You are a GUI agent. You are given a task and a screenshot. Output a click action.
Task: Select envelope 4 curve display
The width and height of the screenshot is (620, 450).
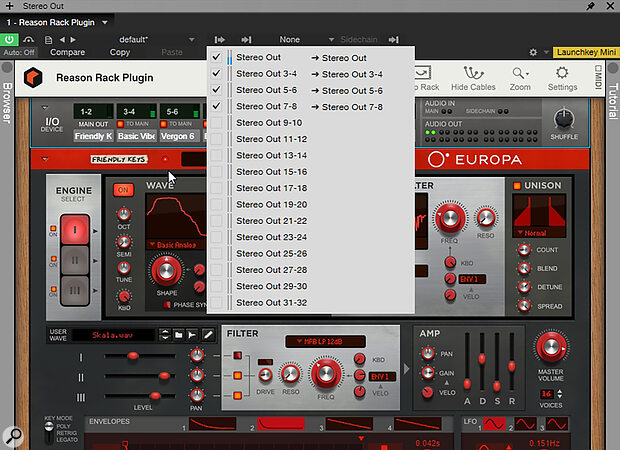coord(418,424)
